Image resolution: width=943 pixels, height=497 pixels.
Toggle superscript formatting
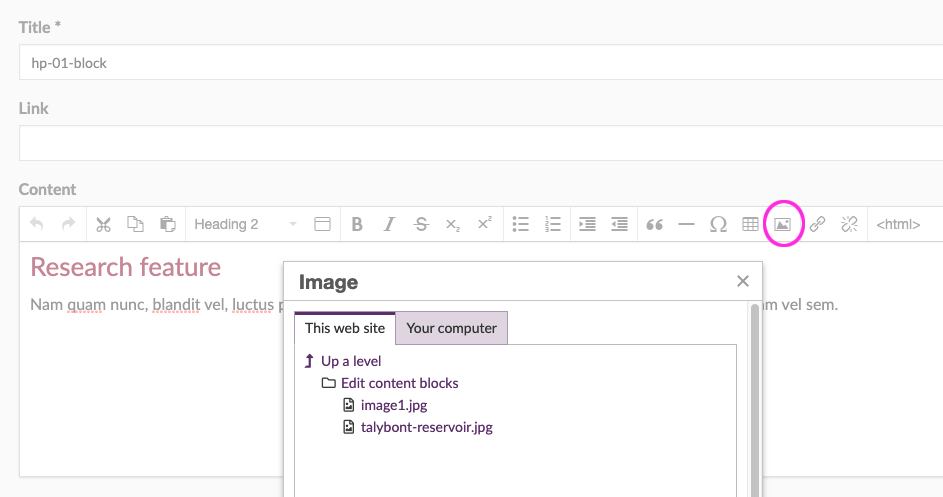[484, 224]
